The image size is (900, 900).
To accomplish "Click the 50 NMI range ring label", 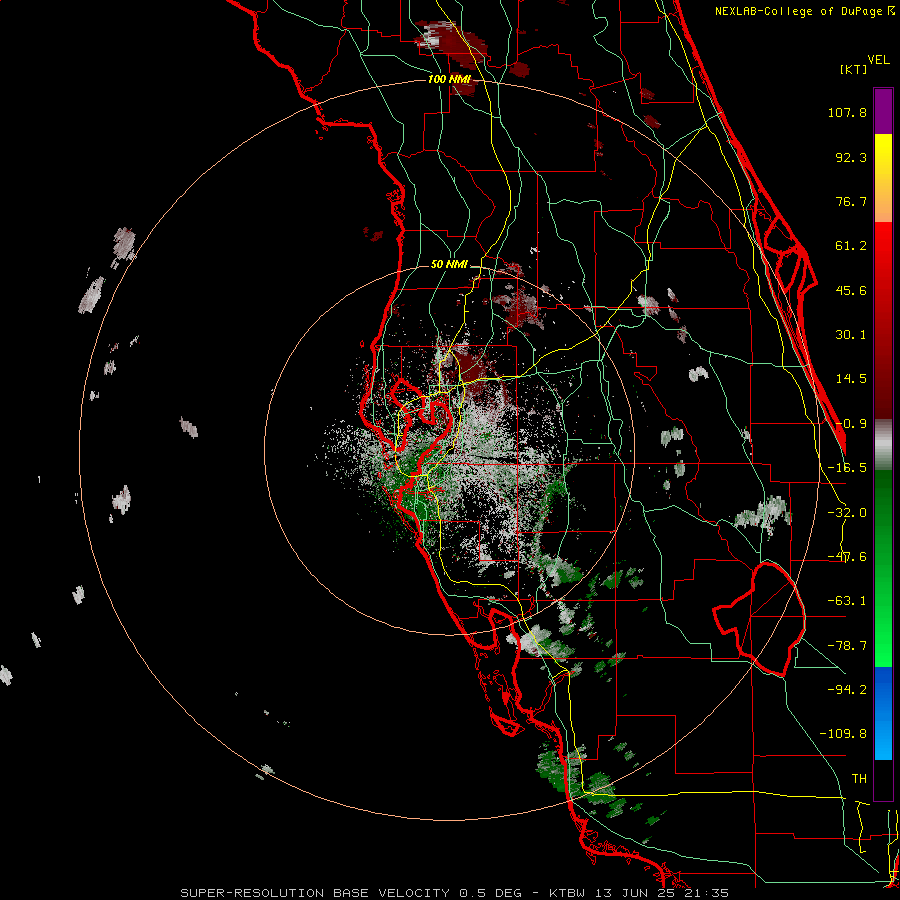I will pyautogui.click(x=449, y=264).
